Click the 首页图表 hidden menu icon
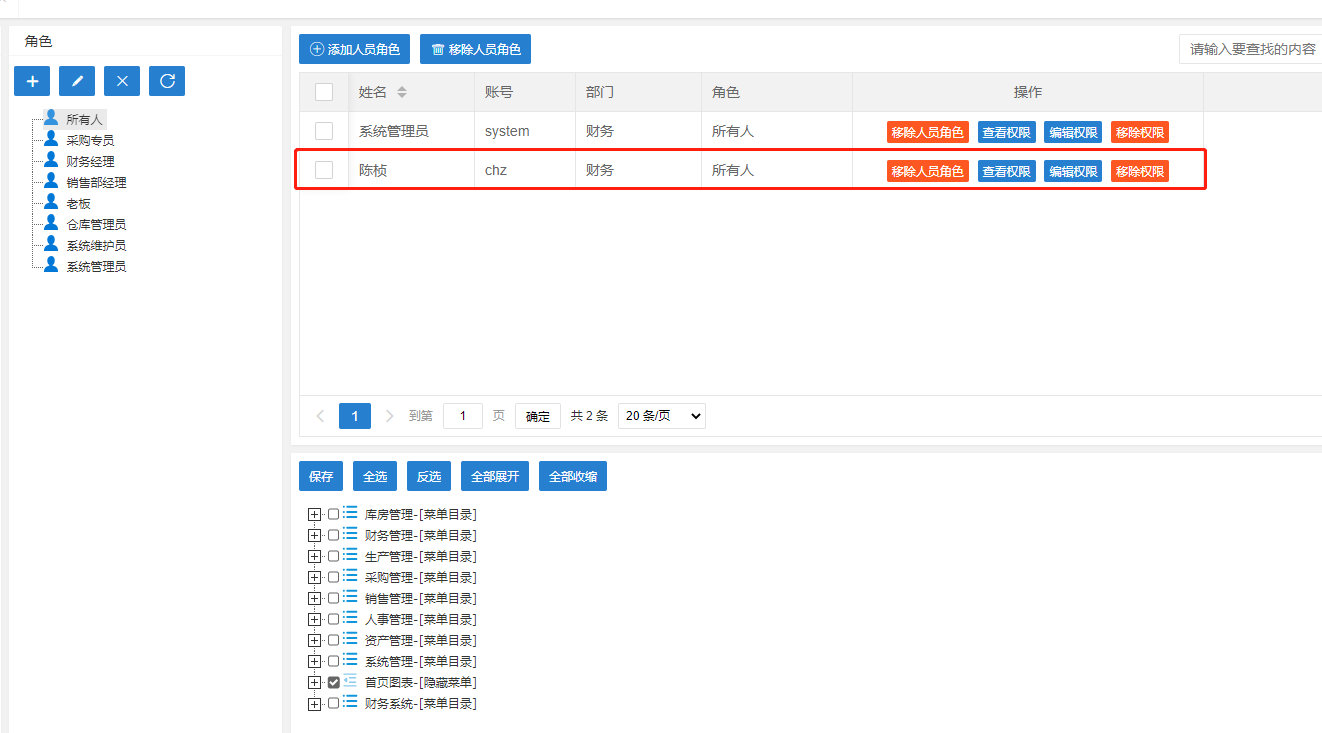The width and height of the screenshot is (1322, 733). tap(350, 682)
